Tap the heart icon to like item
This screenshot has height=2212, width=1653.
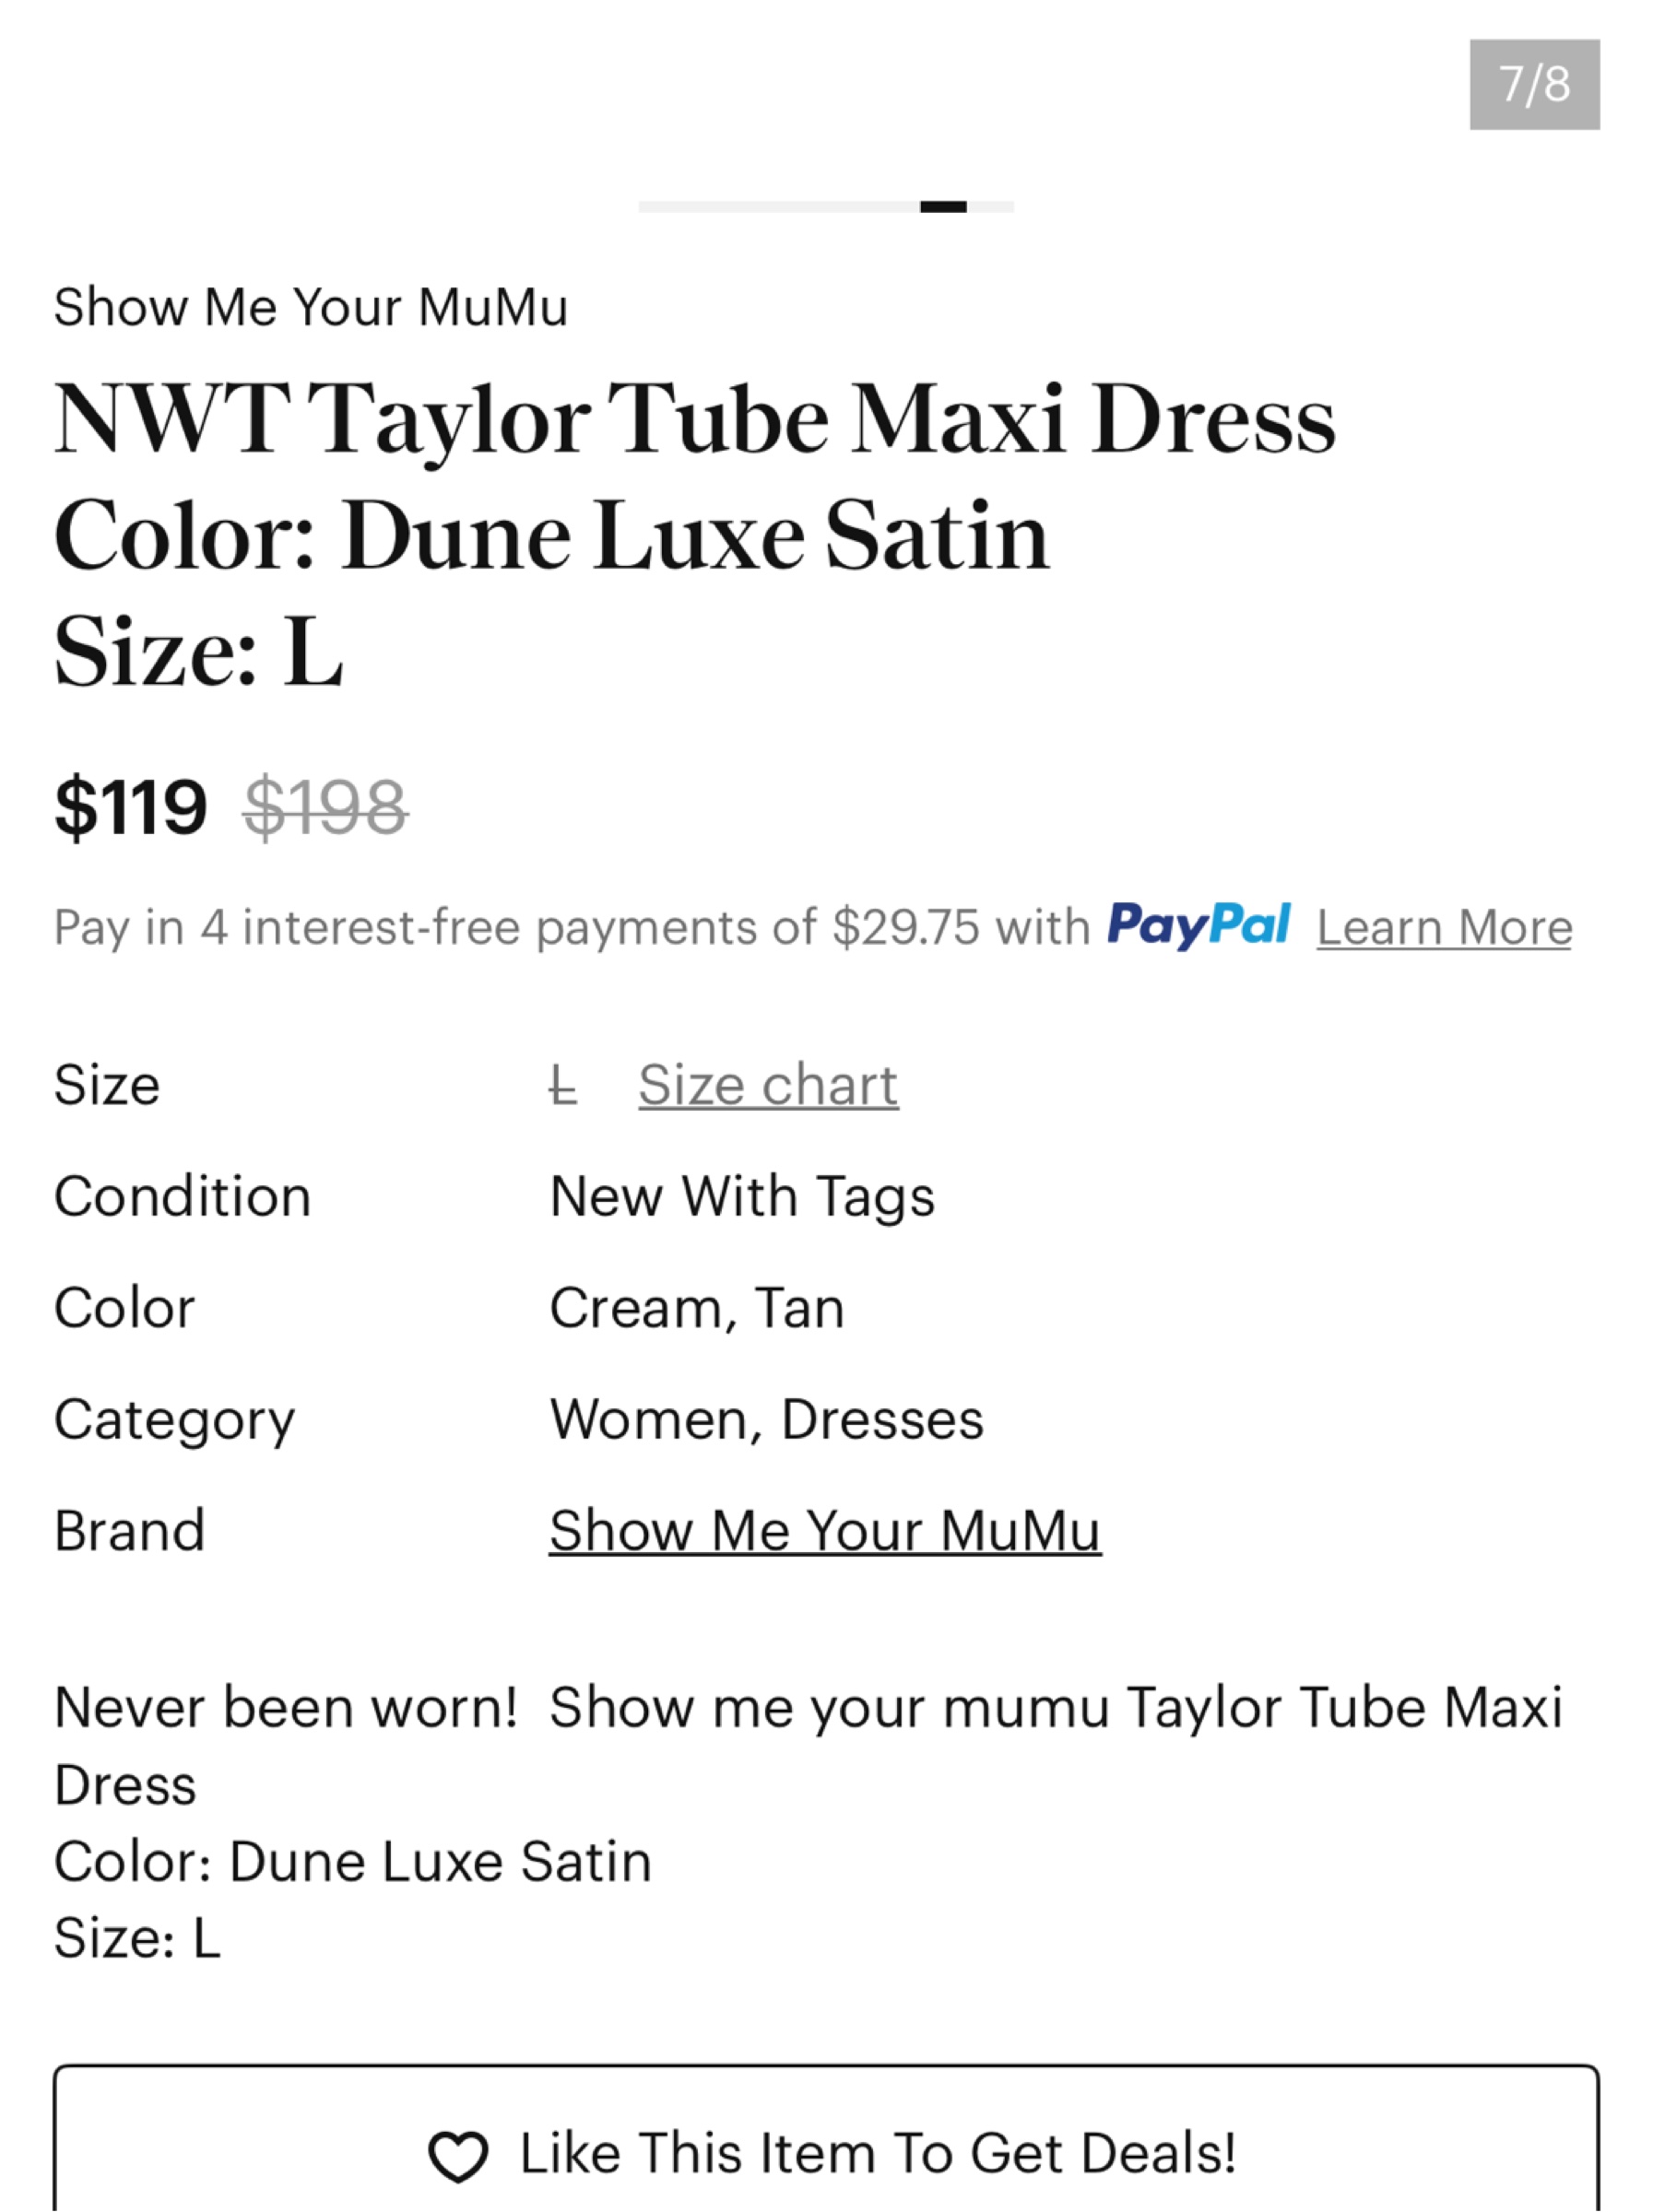[x=458, y=2155]
